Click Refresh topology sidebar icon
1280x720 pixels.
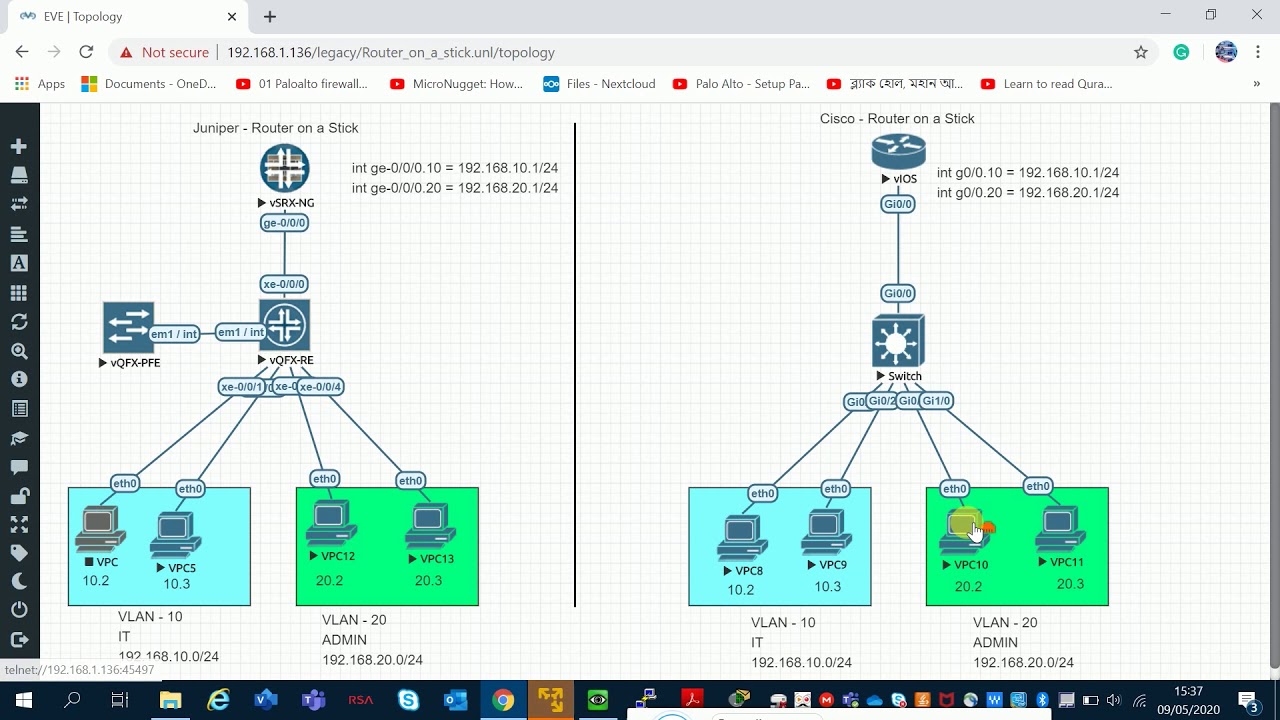coord(18,322)
